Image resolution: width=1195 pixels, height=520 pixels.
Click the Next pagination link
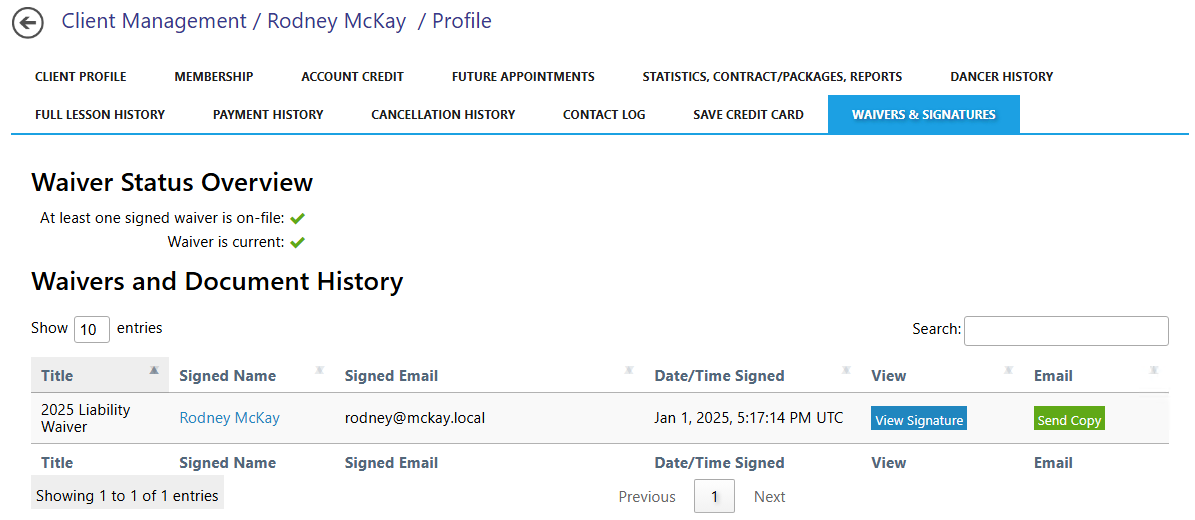(x=770, y=497)
